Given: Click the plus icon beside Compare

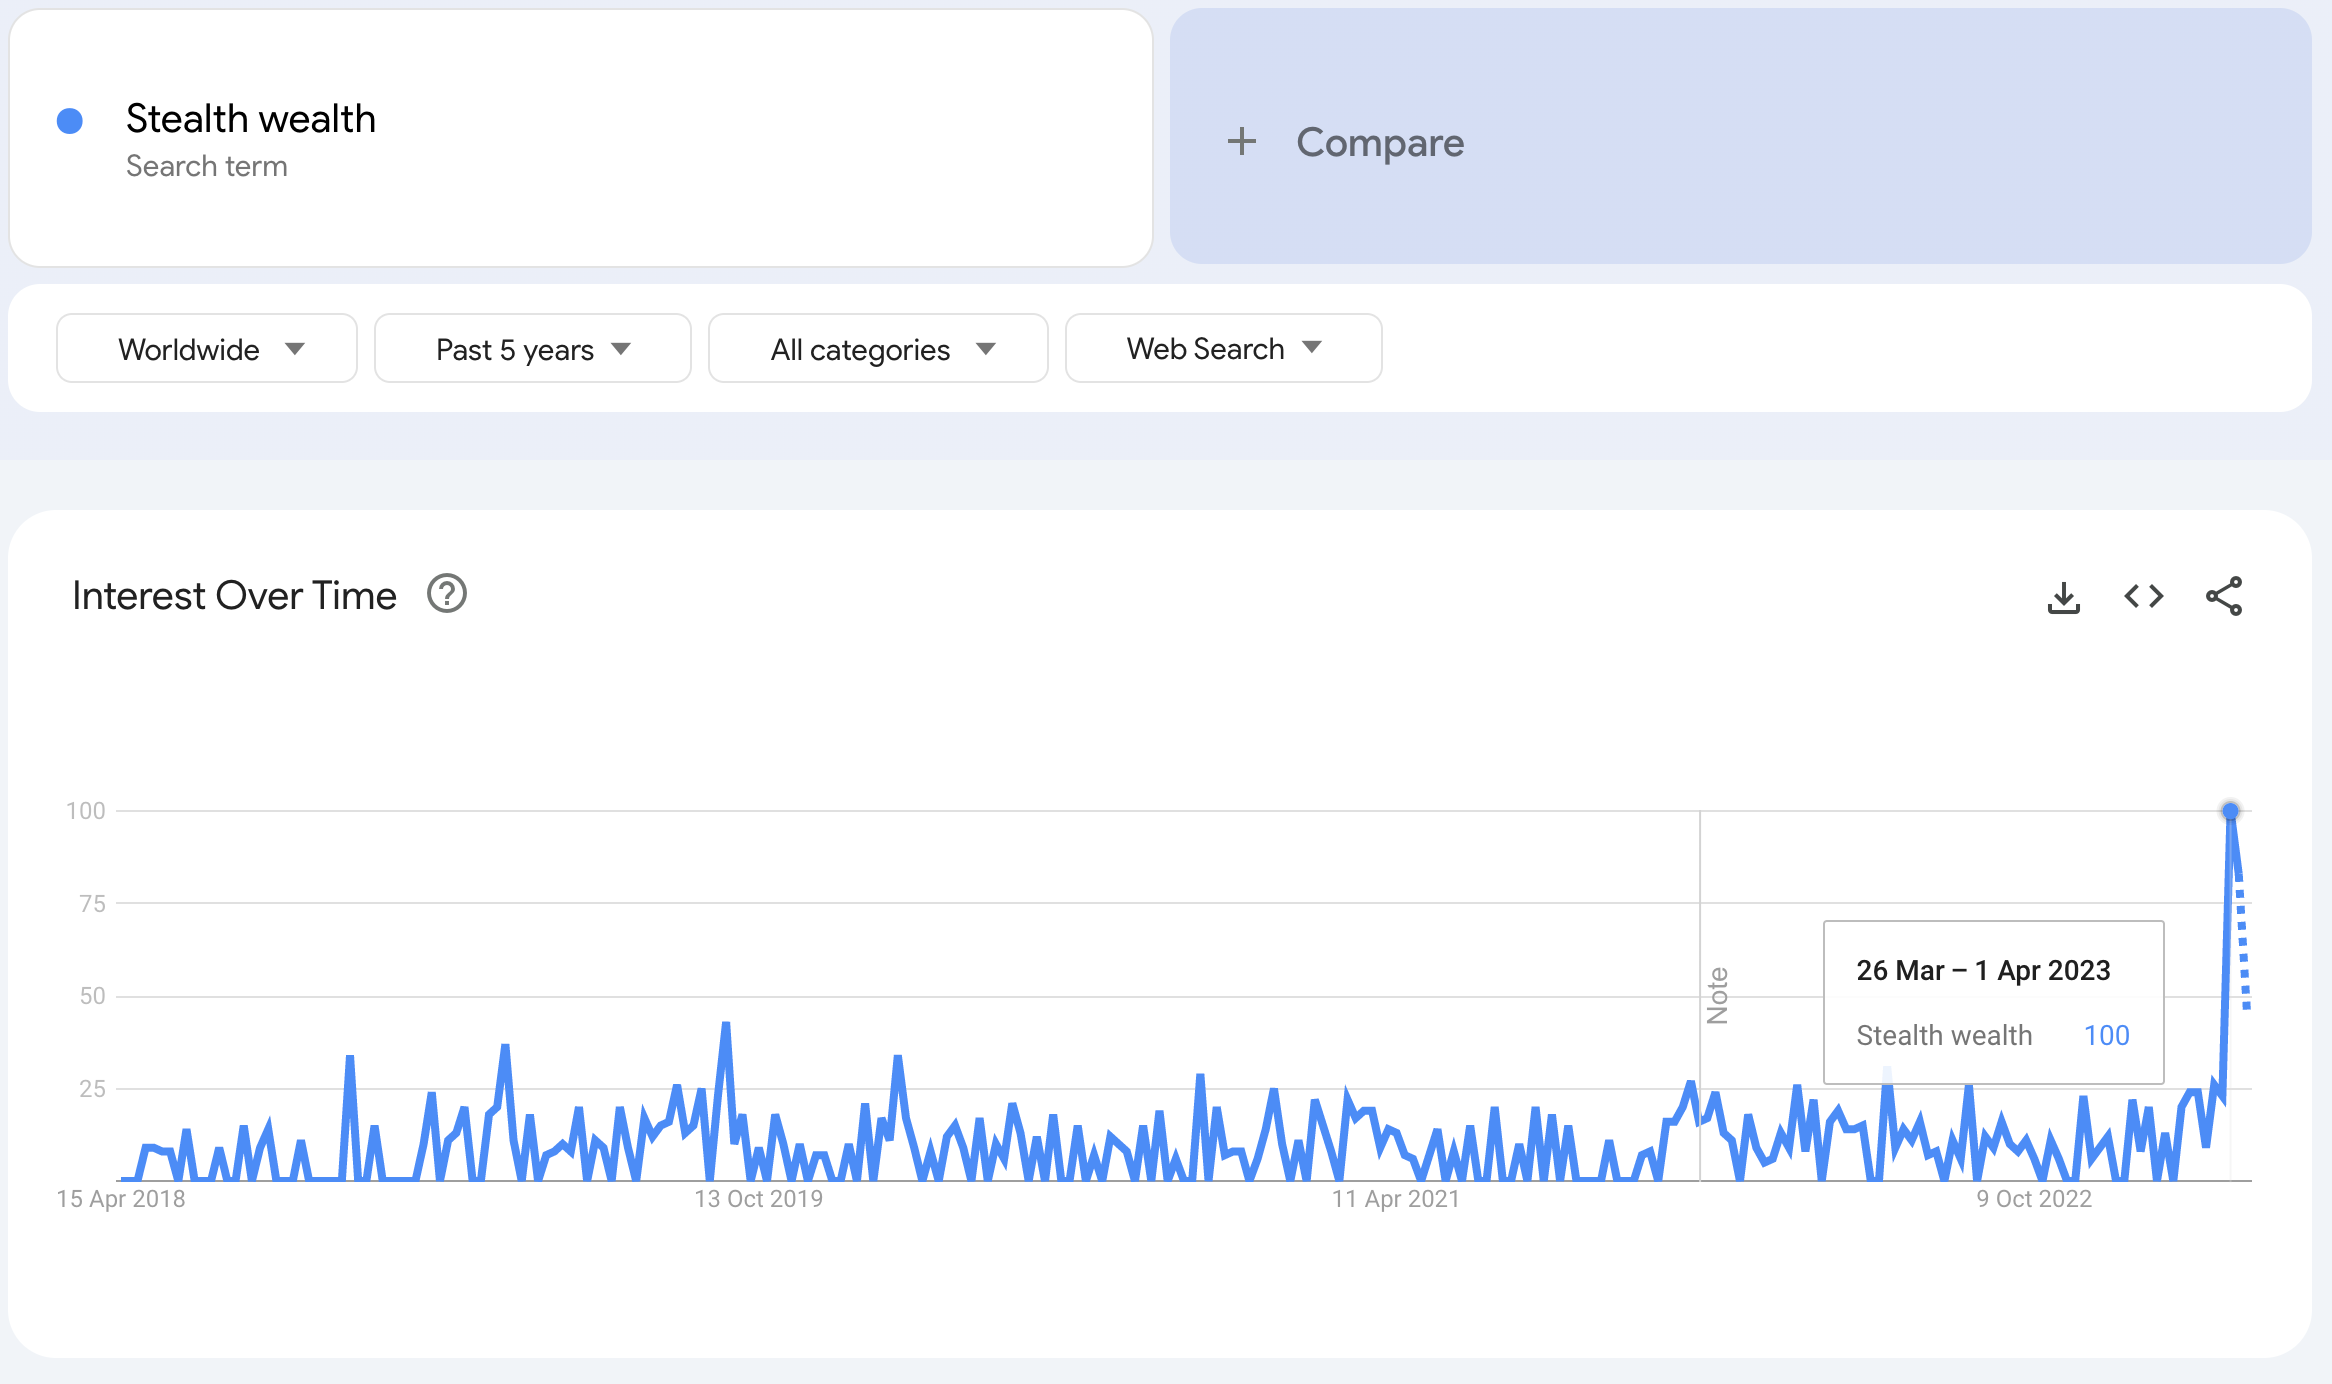Looking at the screenshot, I should pyautogui.click(x=1241, y=141).
